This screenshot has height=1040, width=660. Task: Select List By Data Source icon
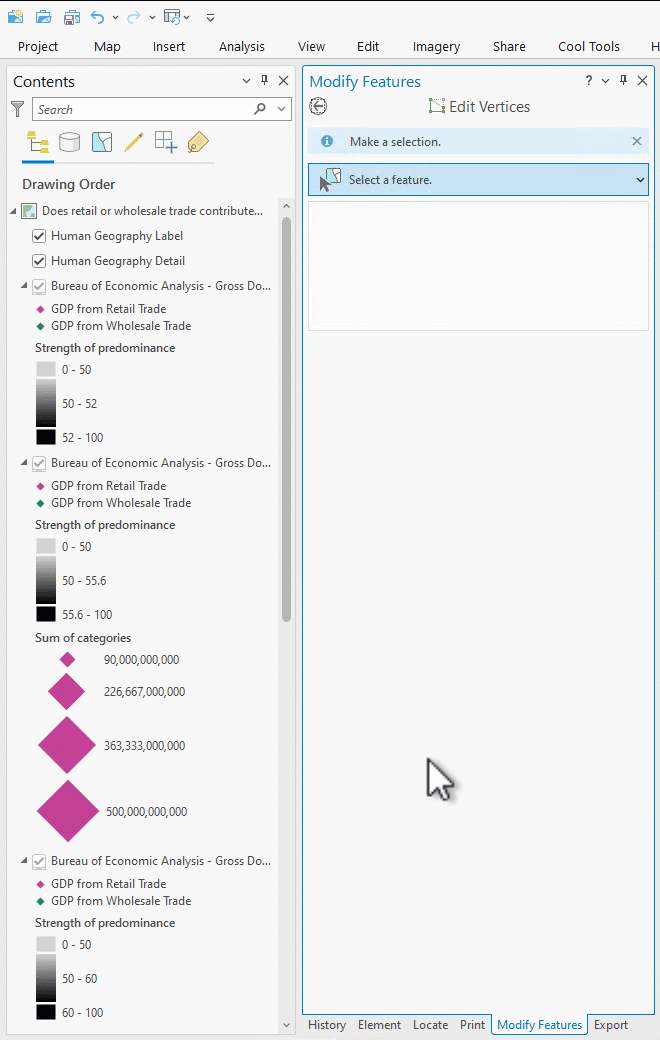pyautogui.click(x=70, y=142)
